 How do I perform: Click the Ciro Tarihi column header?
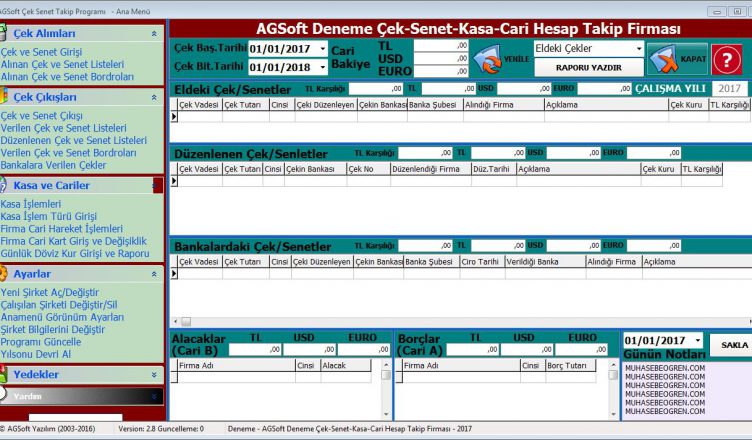[482, 262]
